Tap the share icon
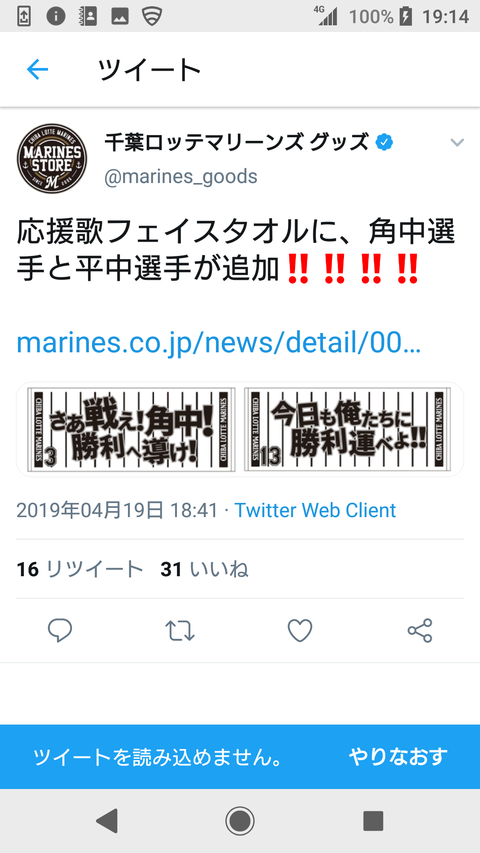The height and width of the screenshot is (853, 480). click(420, 631)
